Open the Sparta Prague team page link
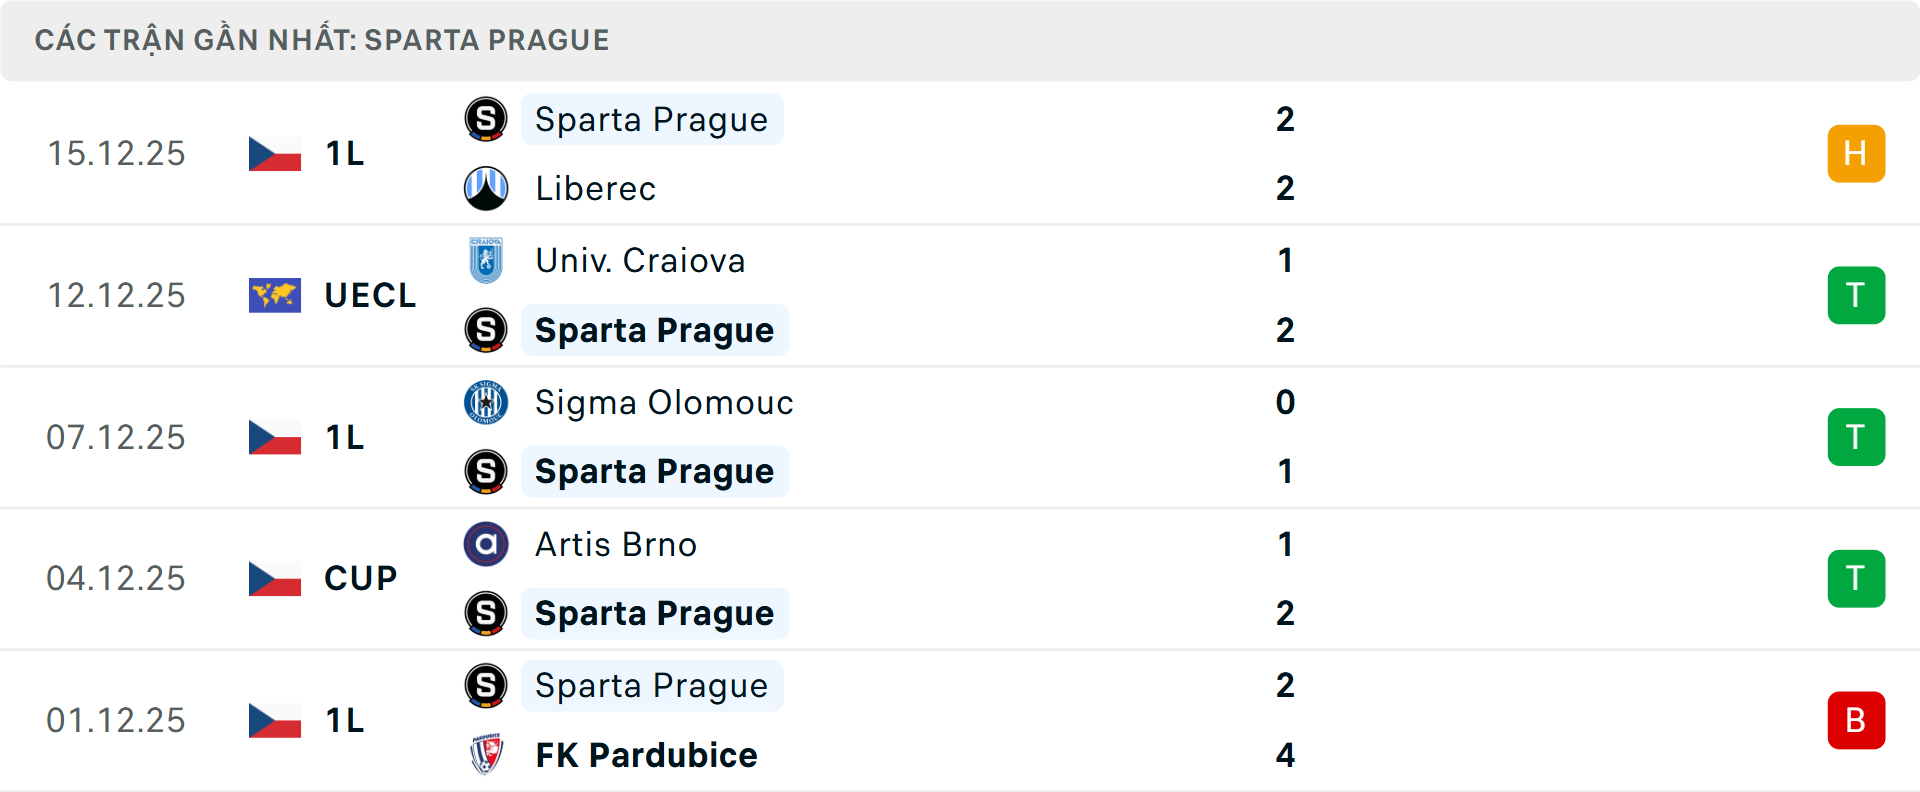The image size is (1920, 792). [x=652, y=119]
